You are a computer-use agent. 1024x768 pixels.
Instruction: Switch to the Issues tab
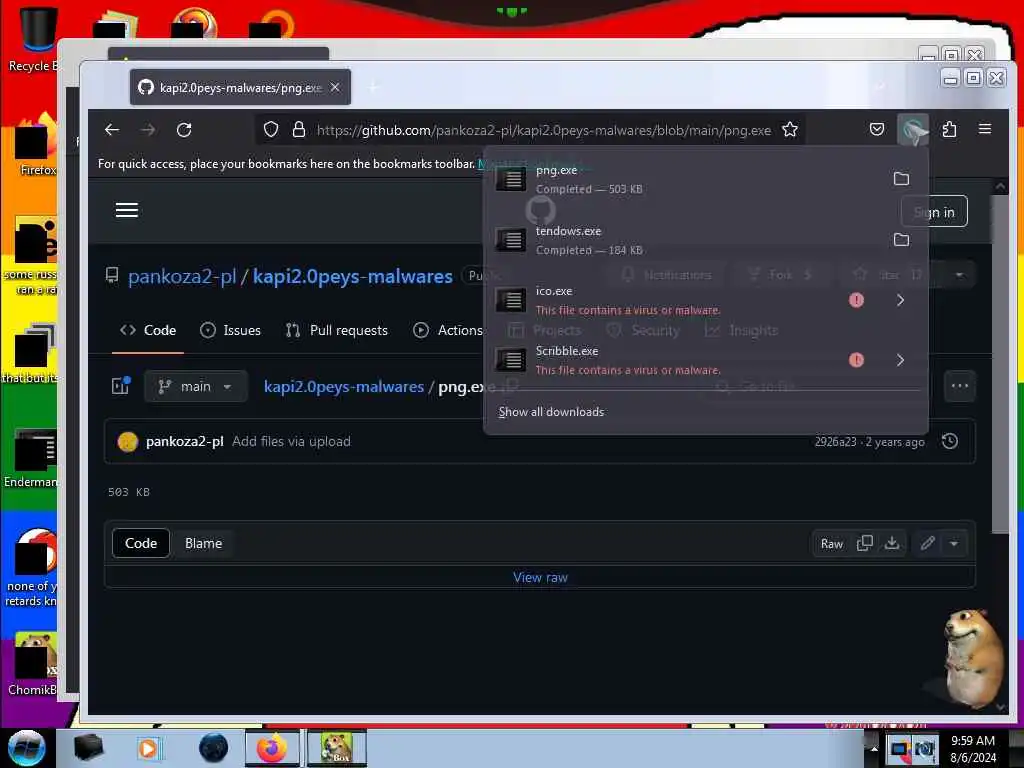231,330
